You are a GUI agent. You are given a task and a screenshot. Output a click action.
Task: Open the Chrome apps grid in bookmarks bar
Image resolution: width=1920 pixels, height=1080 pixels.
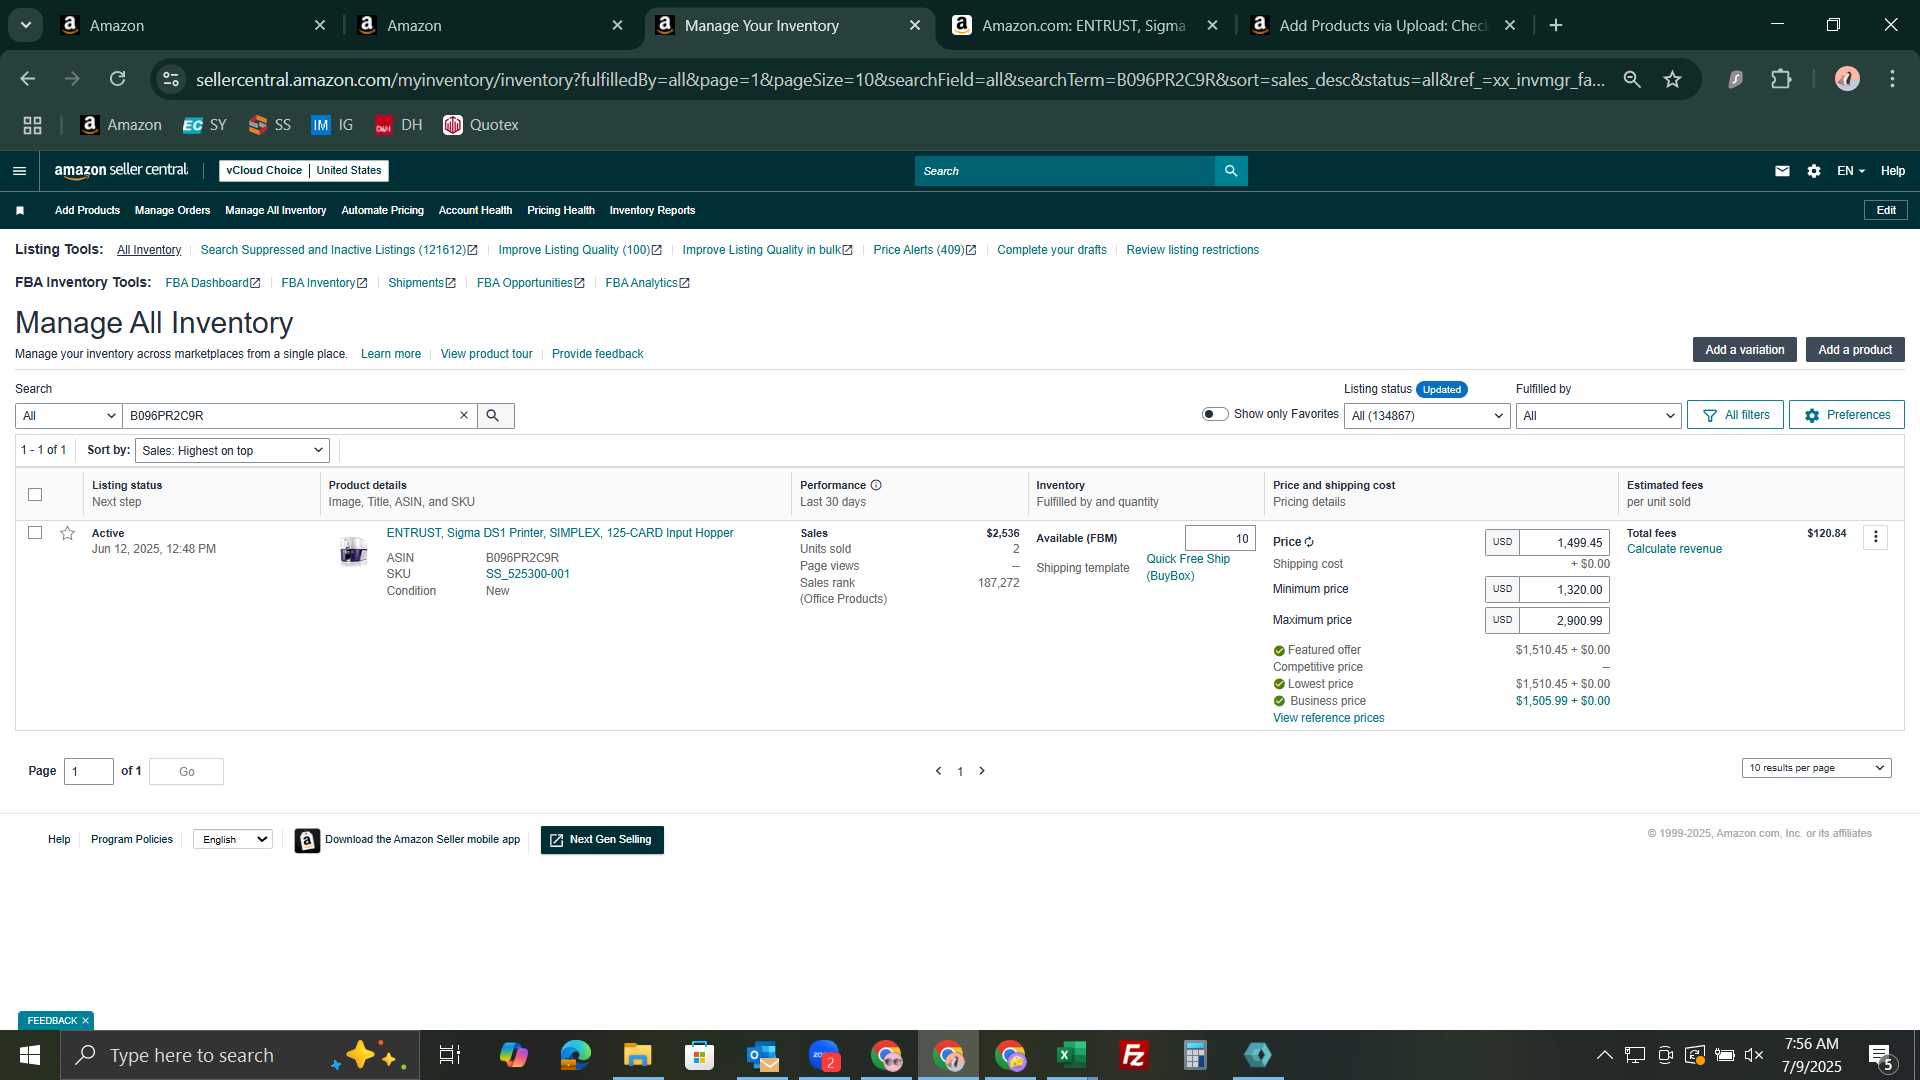point(32,125)
